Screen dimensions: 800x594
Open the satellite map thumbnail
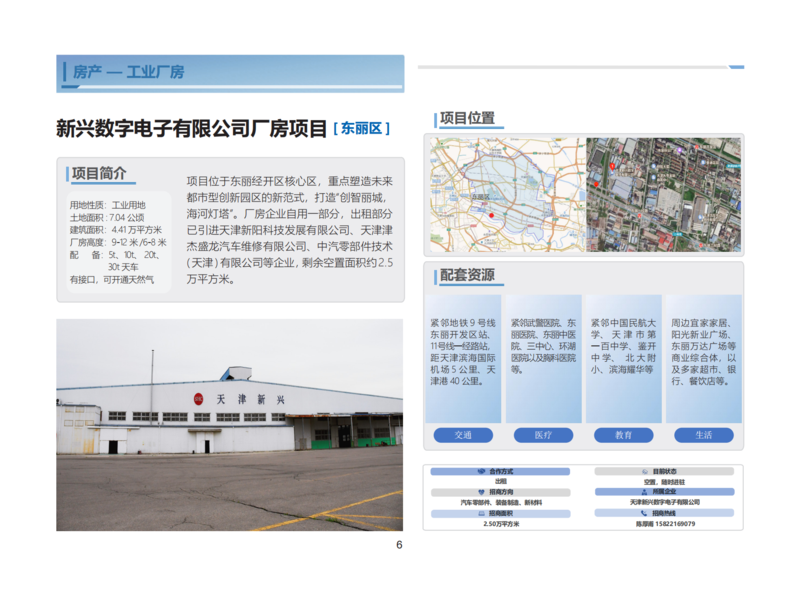pos(663,194)
